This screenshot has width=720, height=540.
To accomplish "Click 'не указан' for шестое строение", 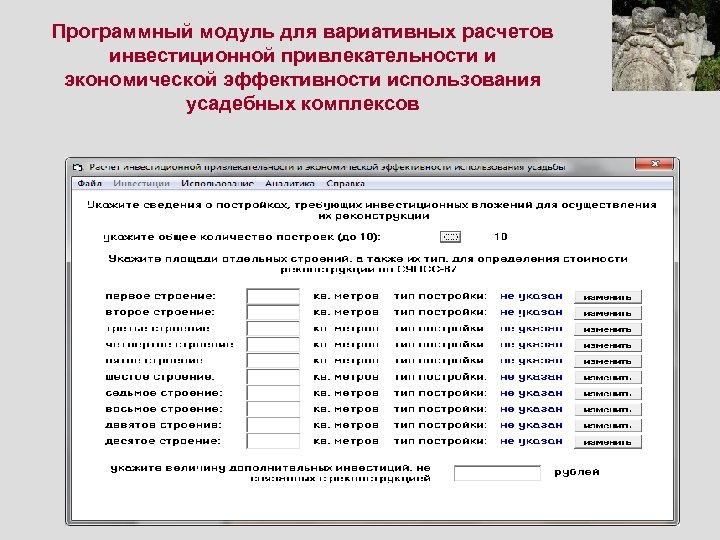I will pos(531,377).
